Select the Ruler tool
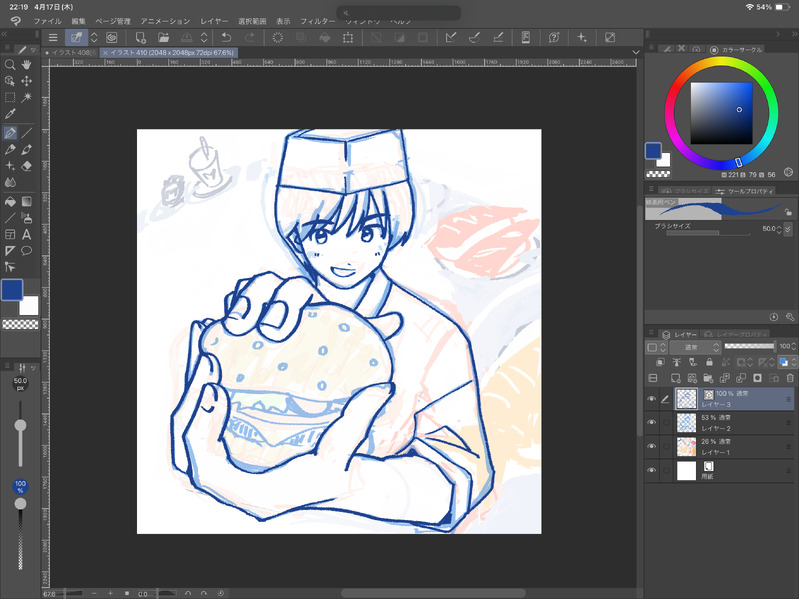The image size is (799, 599). click(10, 251)
